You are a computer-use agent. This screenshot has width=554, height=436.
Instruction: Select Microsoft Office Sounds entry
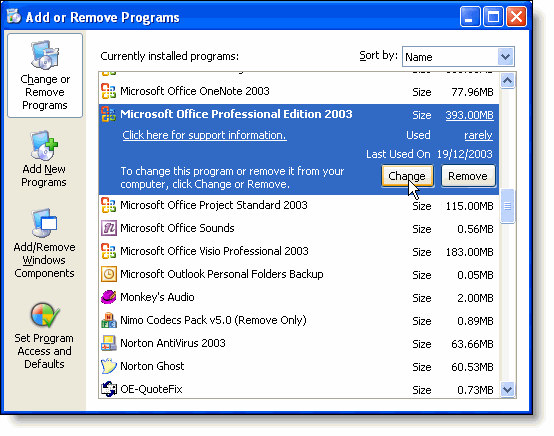[x=299, y=229]
